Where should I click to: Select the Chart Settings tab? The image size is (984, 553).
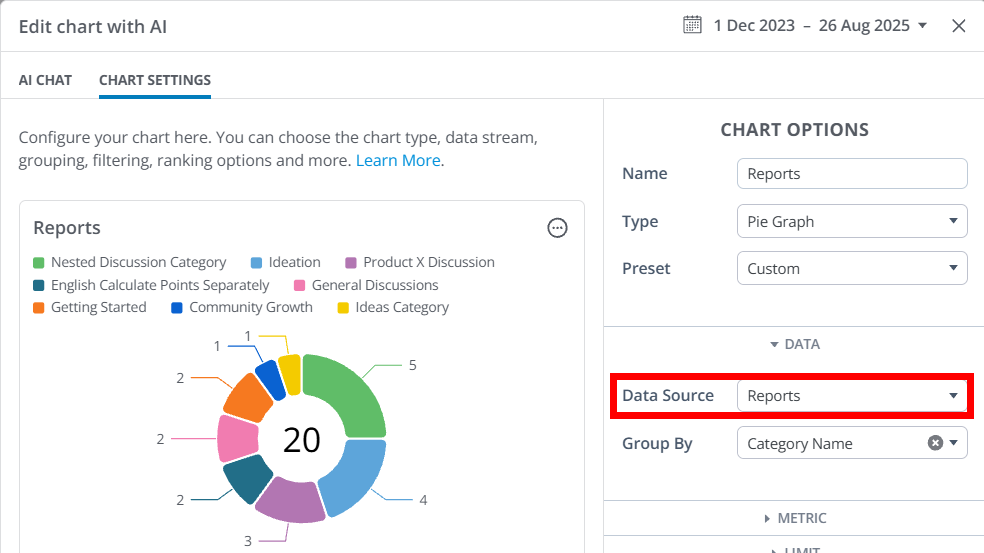tap(155, 80)
